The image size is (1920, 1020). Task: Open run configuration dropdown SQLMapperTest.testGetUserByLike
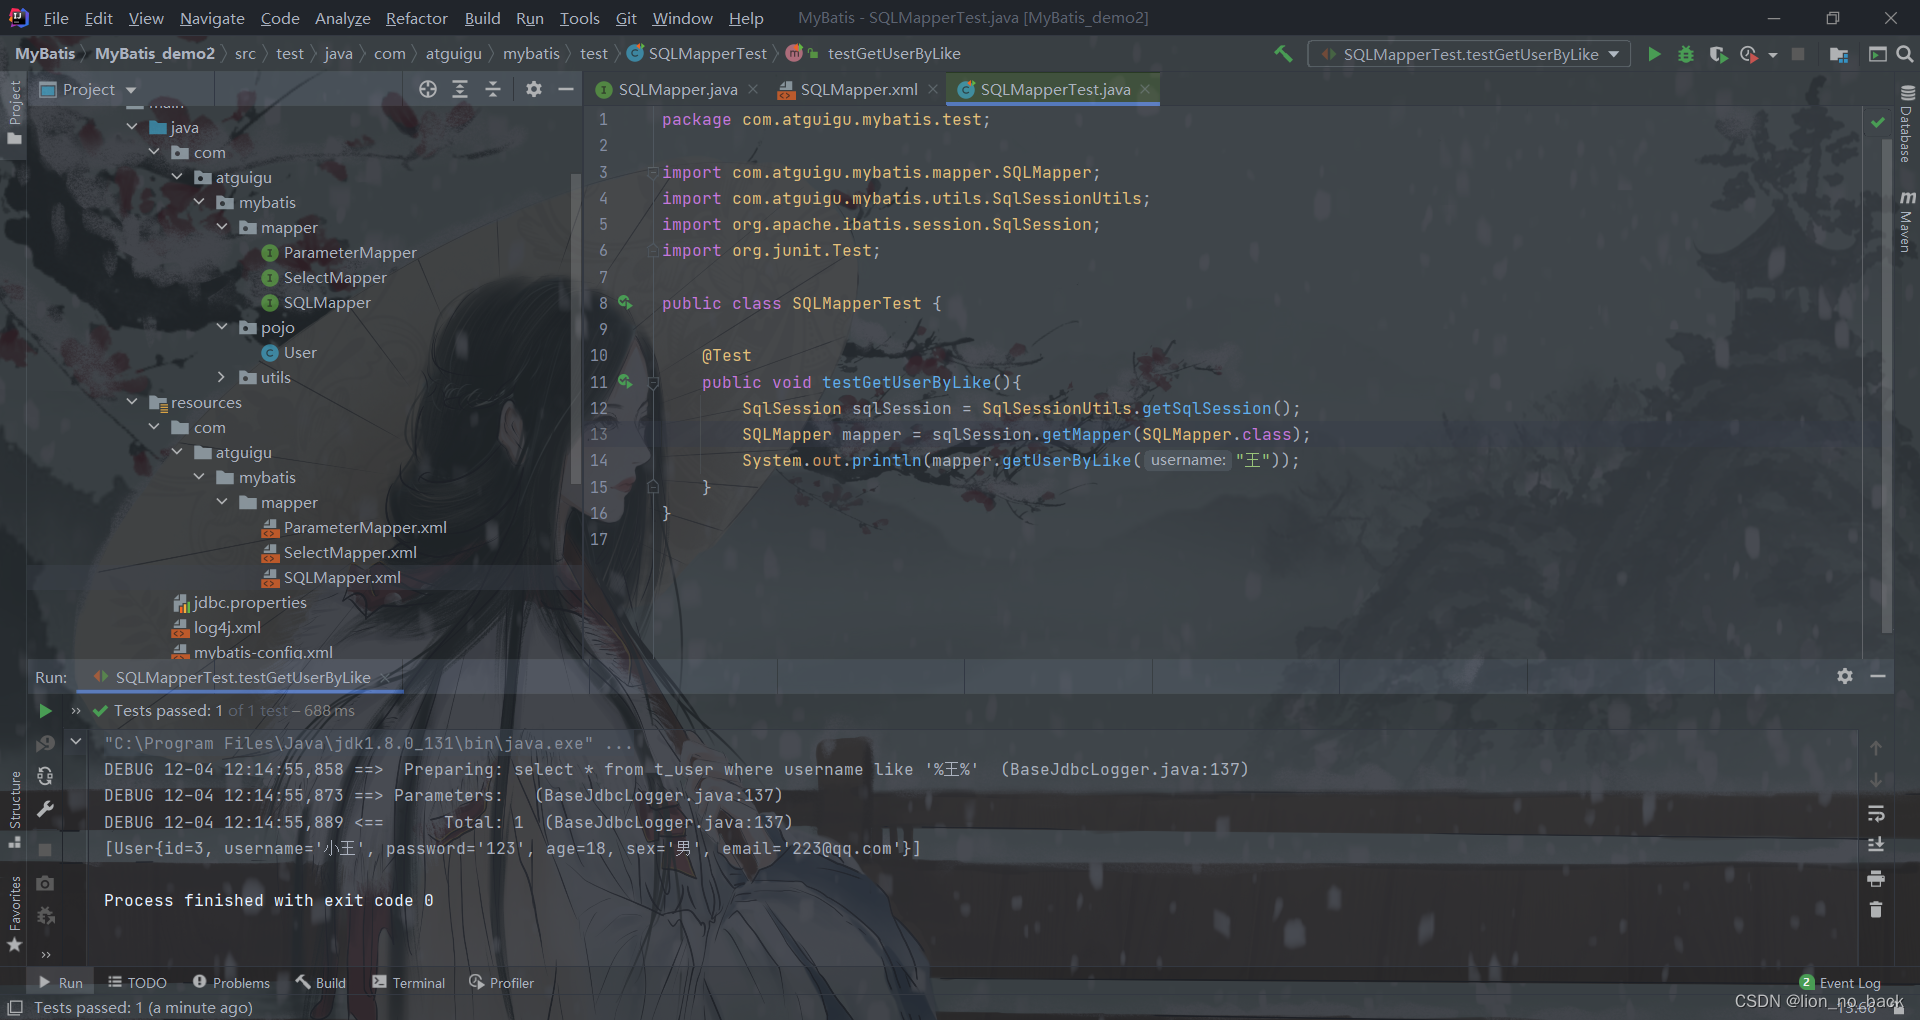point(1469,54)
